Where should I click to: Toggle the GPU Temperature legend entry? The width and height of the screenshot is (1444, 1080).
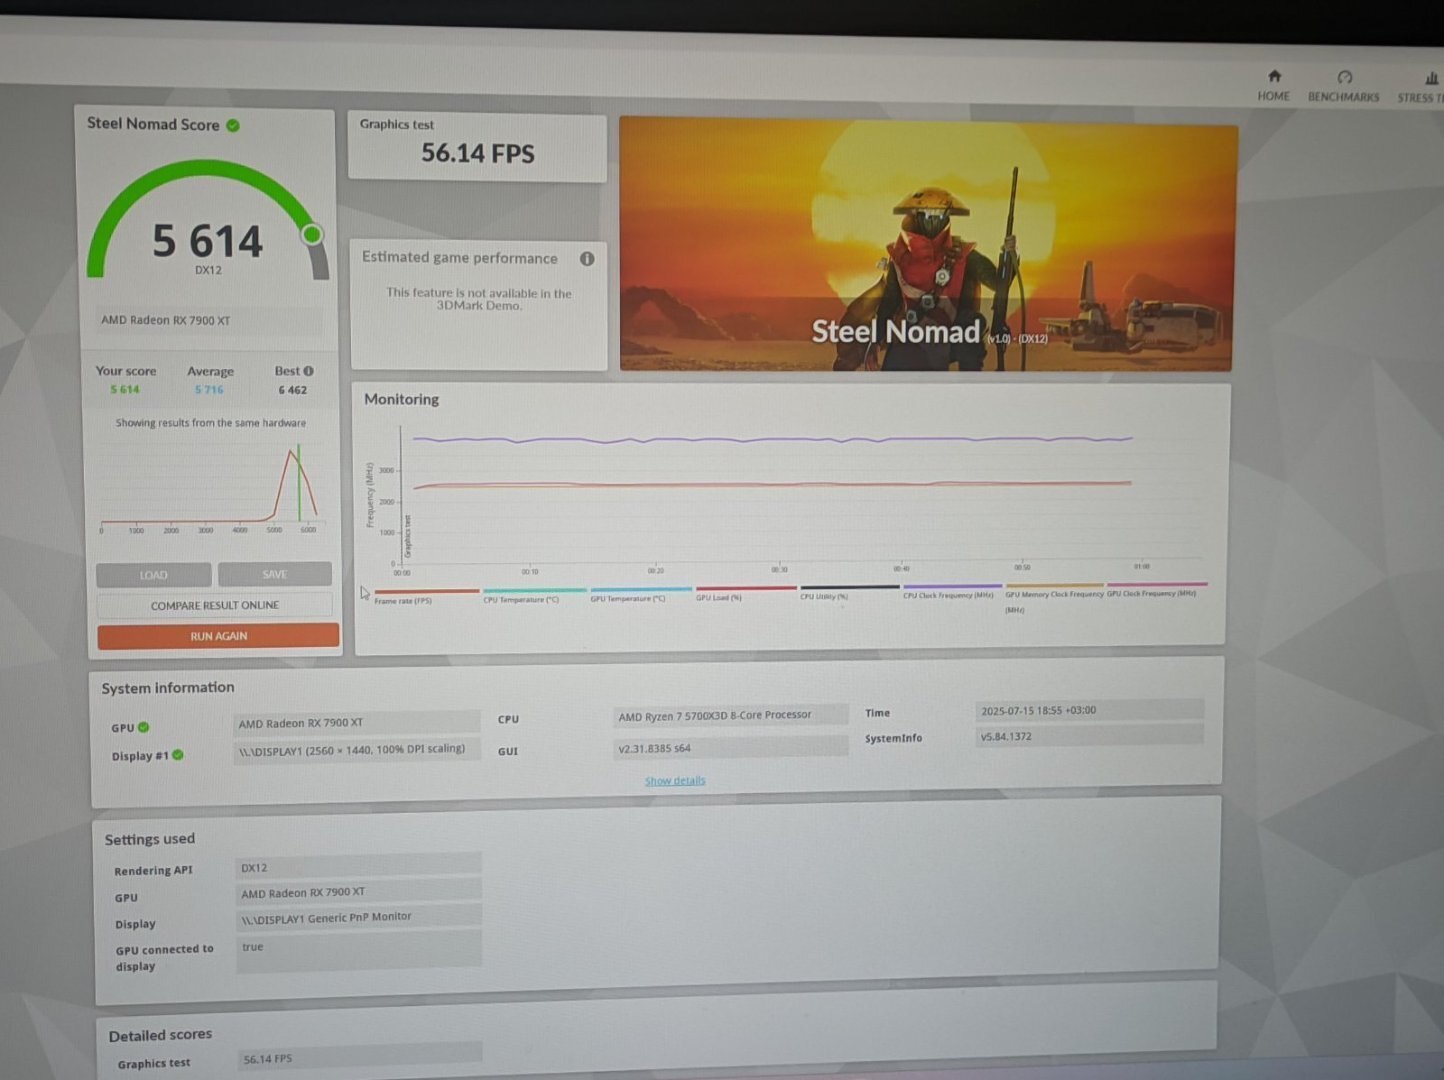[x=640, y=594]
